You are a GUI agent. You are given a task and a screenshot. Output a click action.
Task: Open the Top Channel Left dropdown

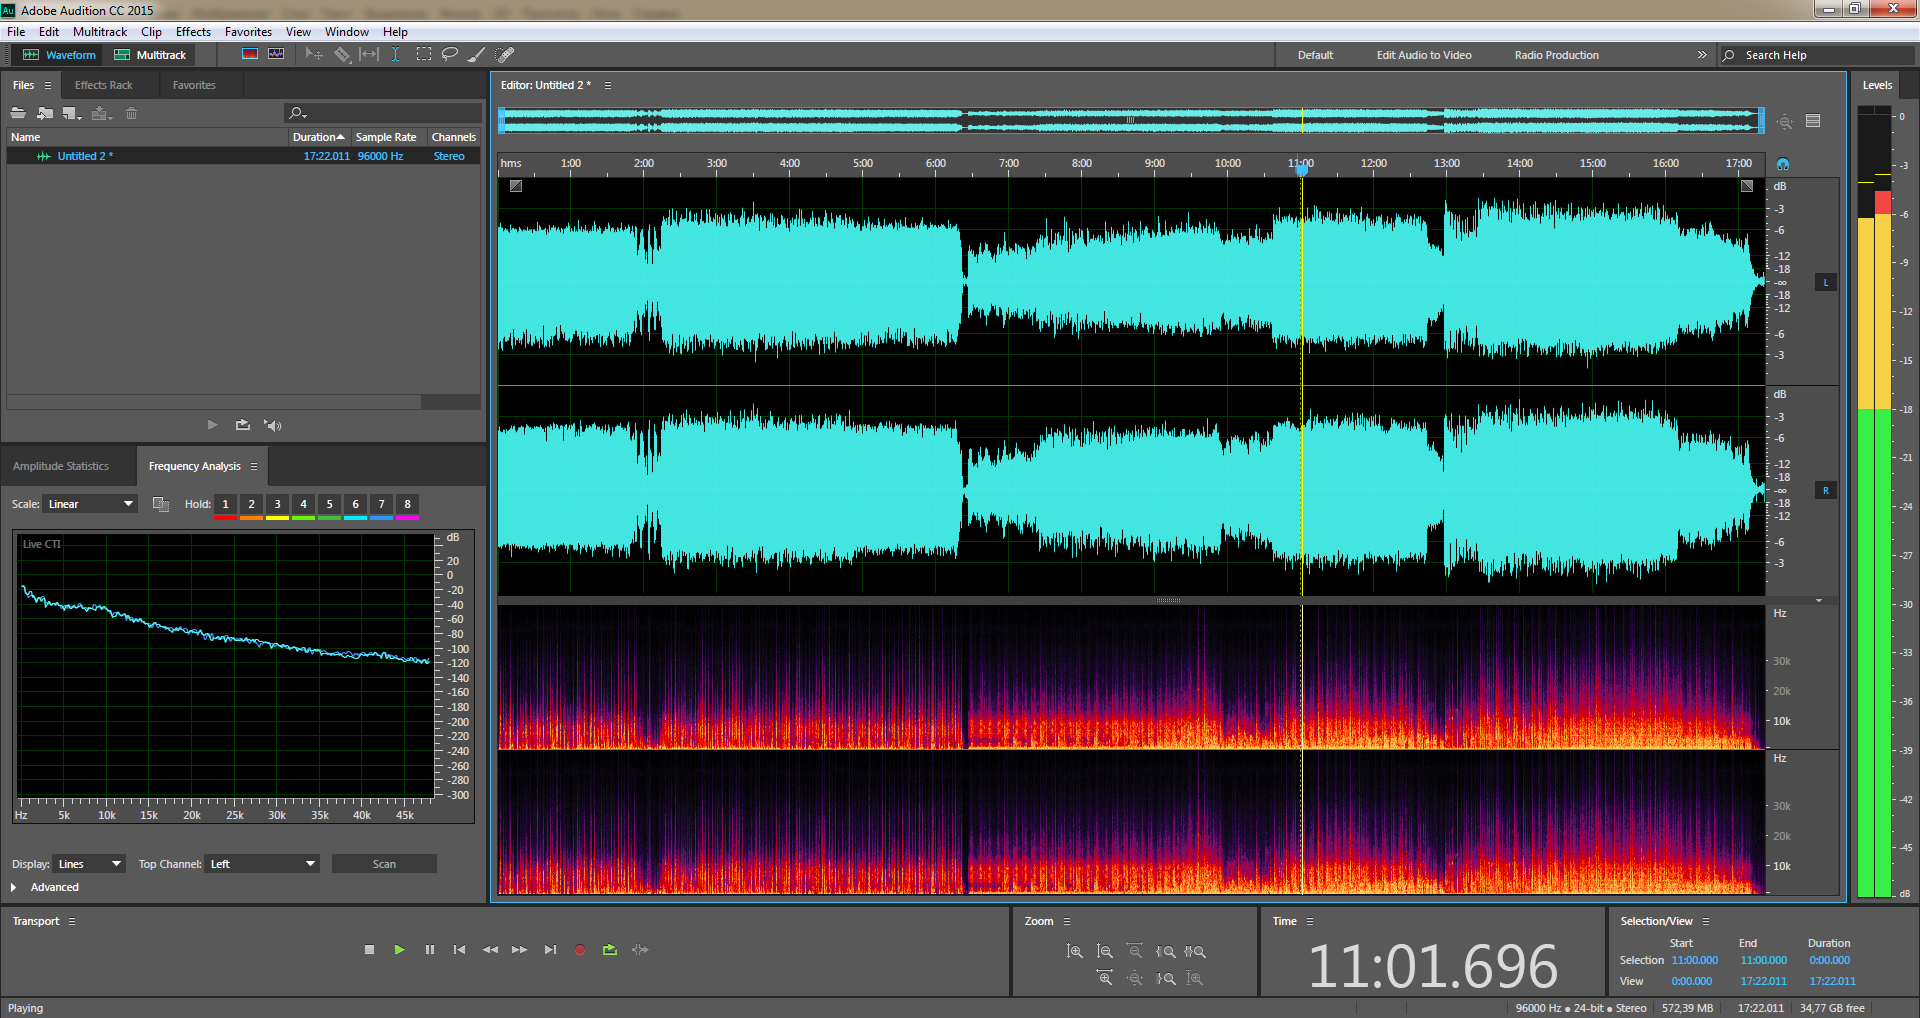point(262,864)
